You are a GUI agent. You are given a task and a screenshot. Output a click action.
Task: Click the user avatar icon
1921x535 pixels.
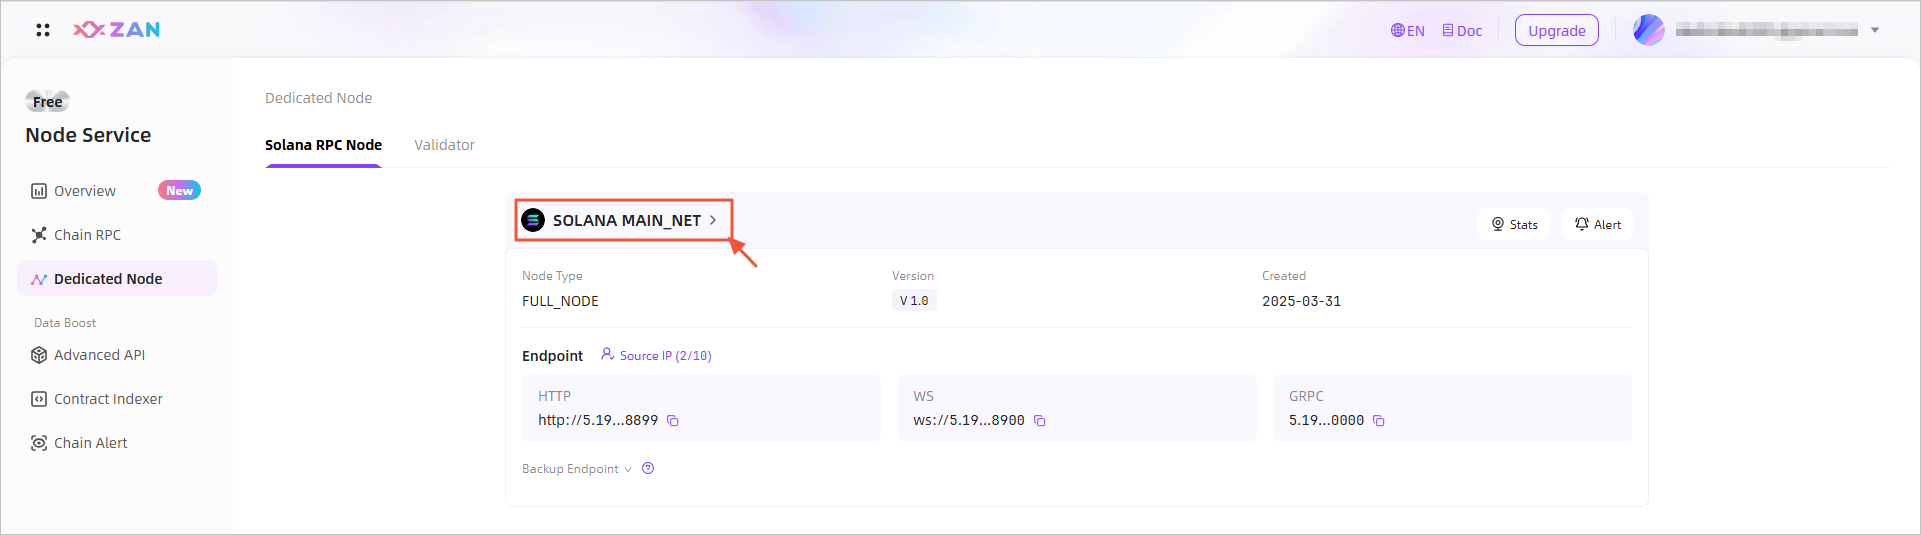[1648, 30]
